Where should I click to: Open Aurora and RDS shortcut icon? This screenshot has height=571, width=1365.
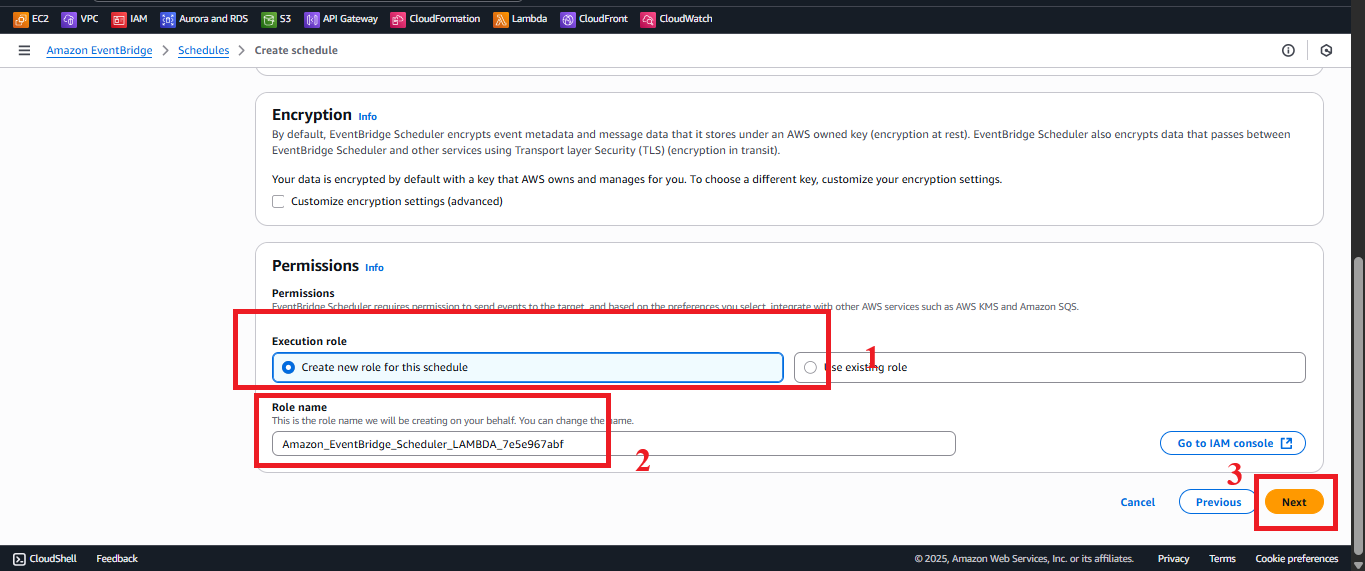pos(168,19)
